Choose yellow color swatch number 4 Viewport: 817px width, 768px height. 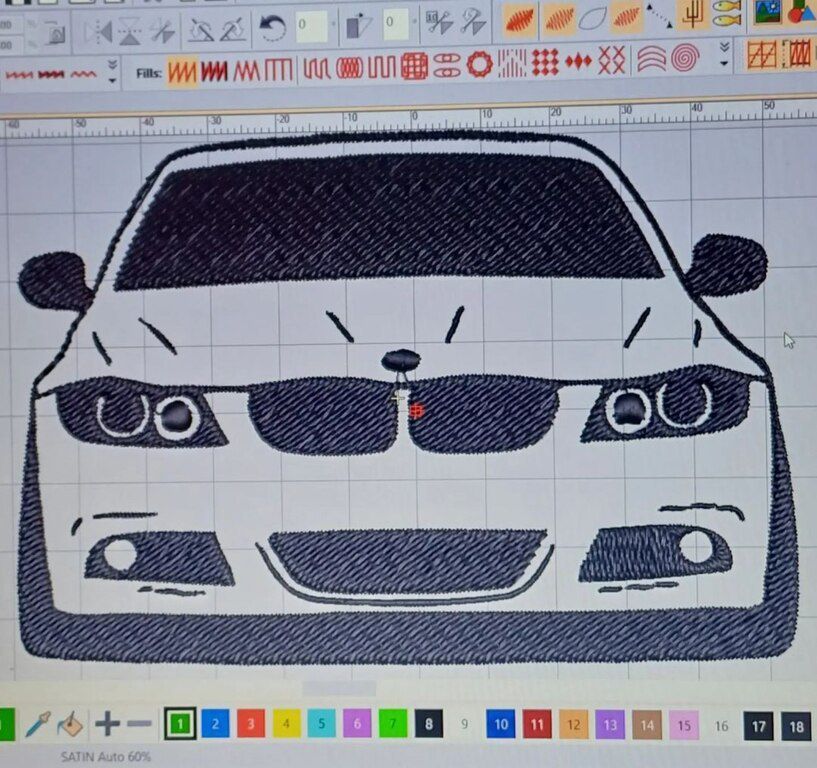point(286,723)
